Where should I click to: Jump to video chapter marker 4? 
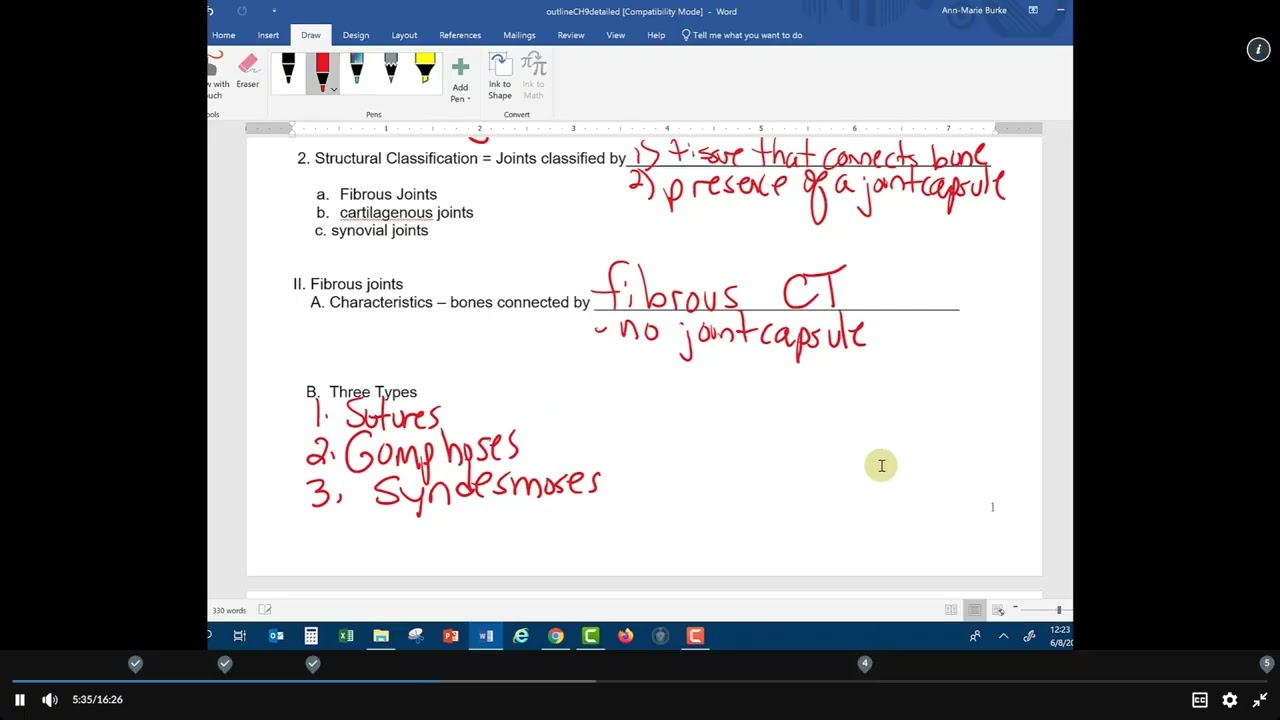[x=865, y=663]
